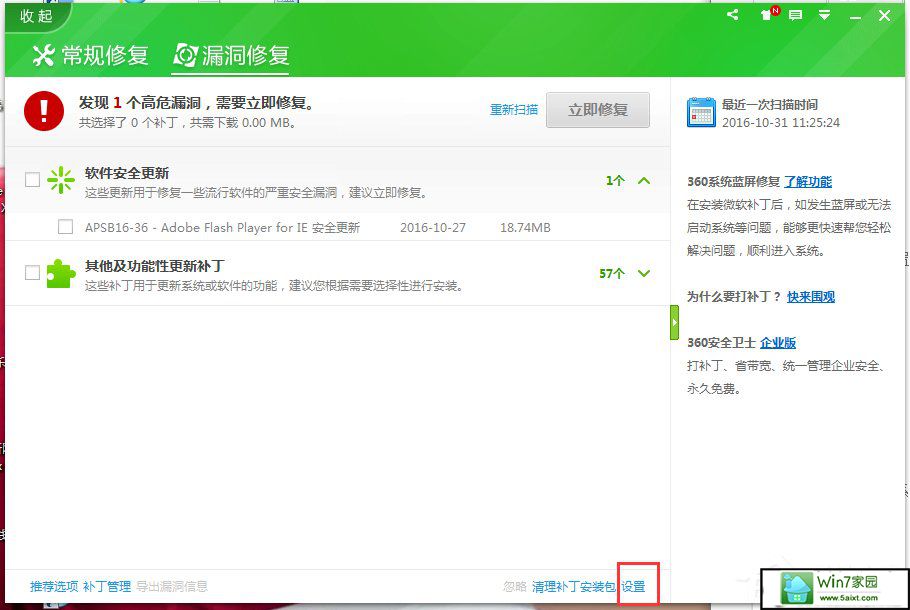Select the 漏洞修复 tab
Viewport: 910px width, 610px height.
coord(231,56)
